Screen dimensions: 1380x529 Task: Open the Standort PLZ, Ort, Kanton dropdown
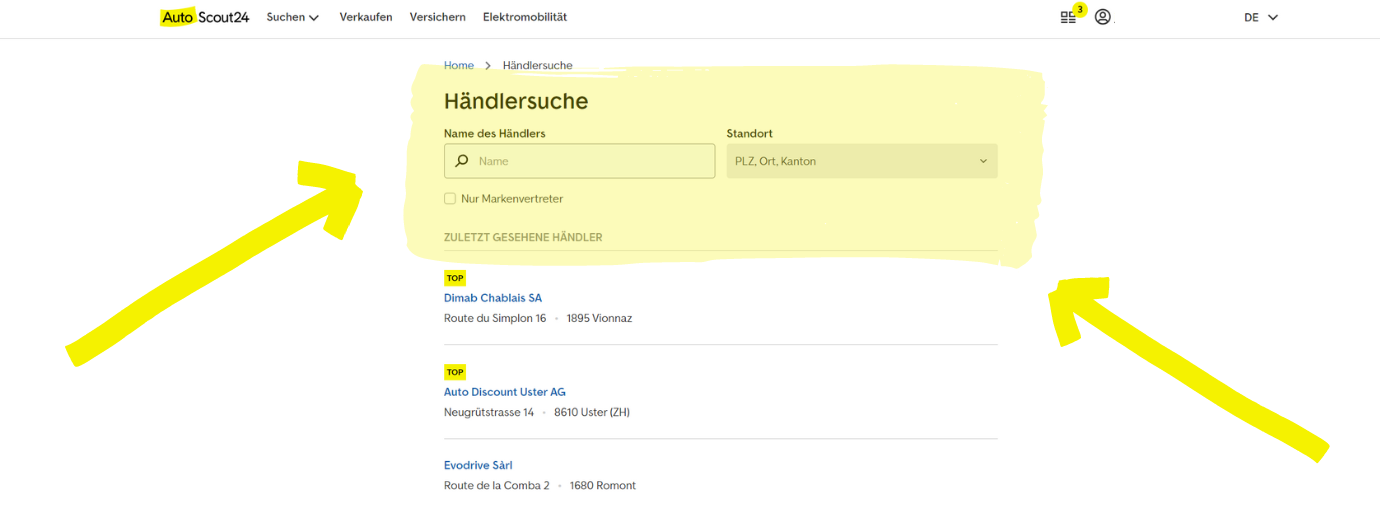click(862, 161)
